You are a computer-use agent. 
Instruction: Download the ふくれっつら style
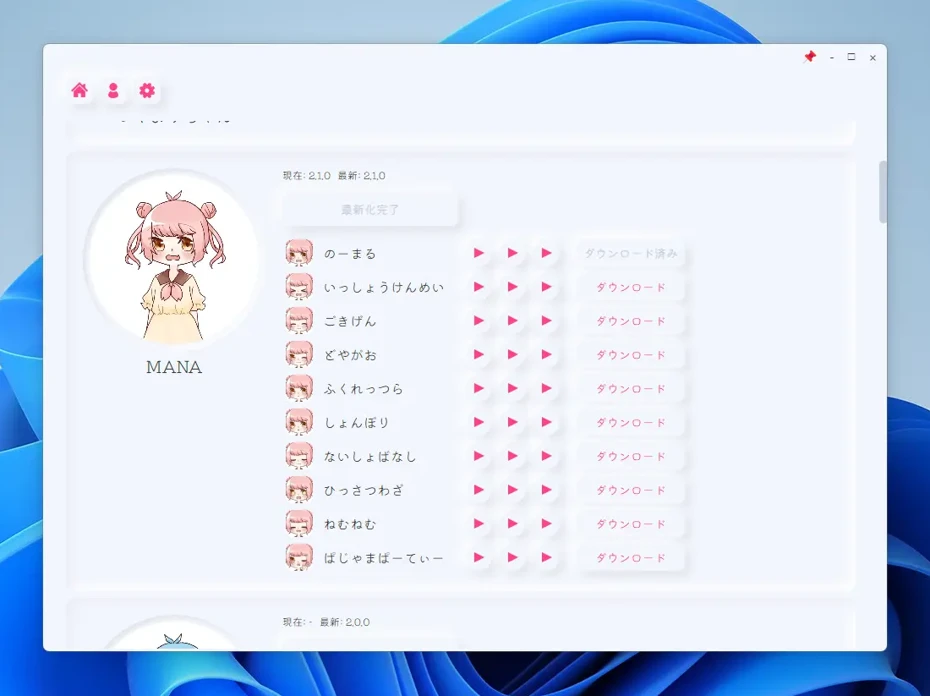[x=630, y=389]
